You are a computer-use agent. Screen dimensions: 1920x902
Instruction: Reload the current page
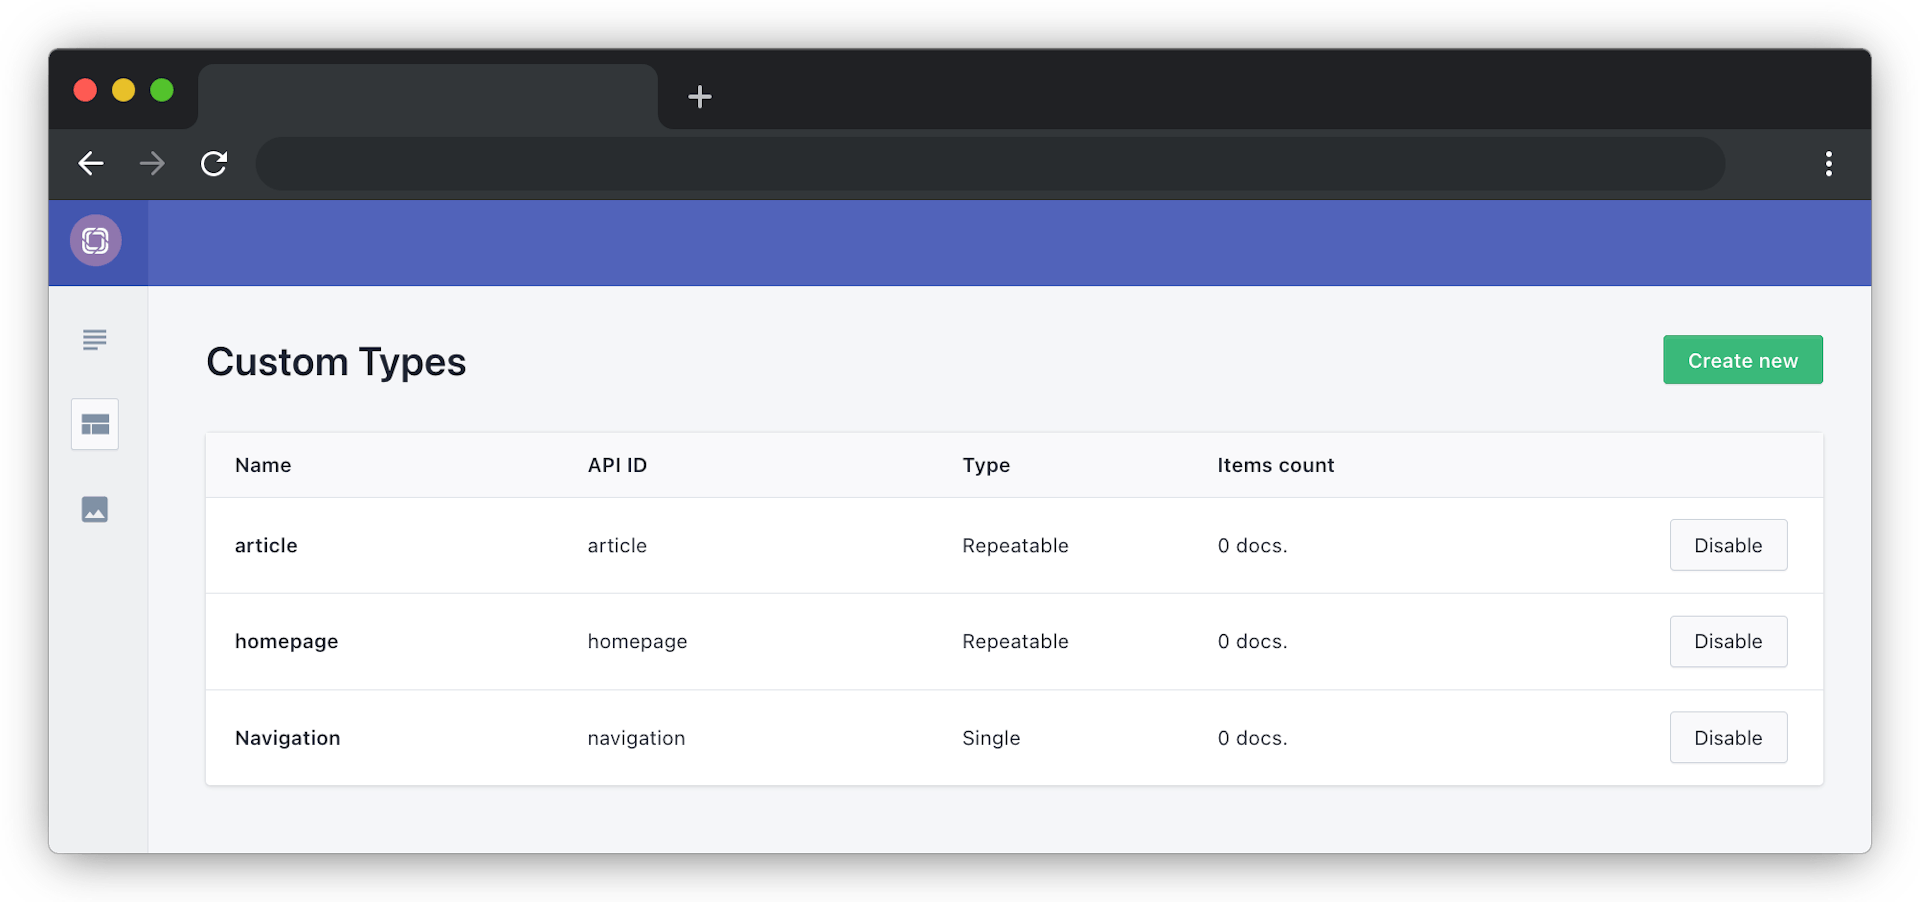click(214, 163)
